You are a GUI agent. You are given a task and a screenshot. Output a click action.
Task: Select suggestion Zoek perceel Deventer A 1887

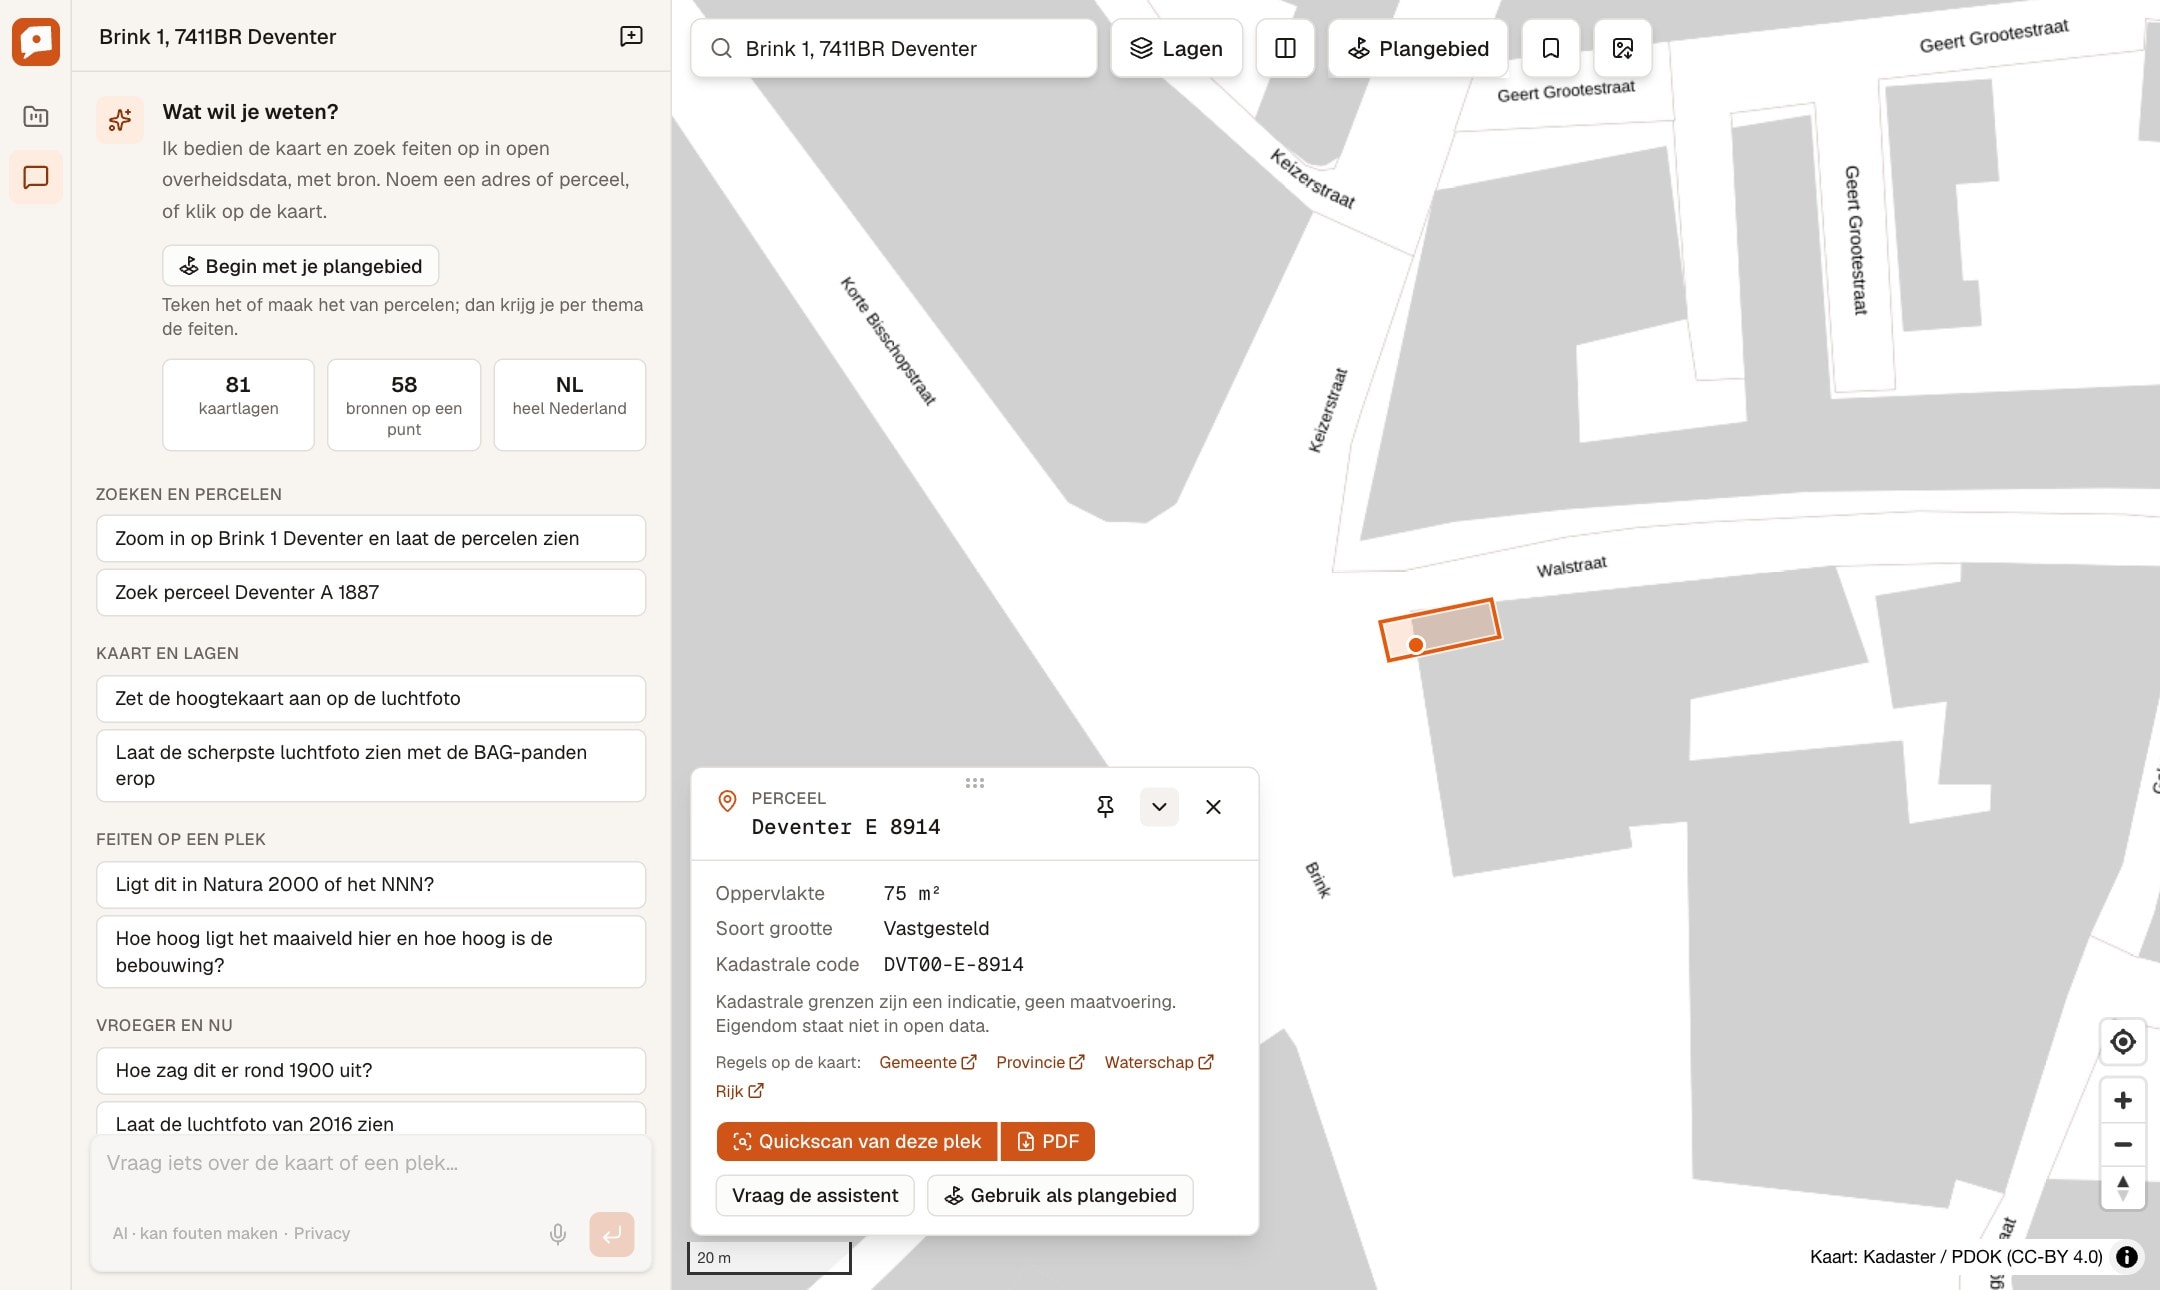point(371,592)
